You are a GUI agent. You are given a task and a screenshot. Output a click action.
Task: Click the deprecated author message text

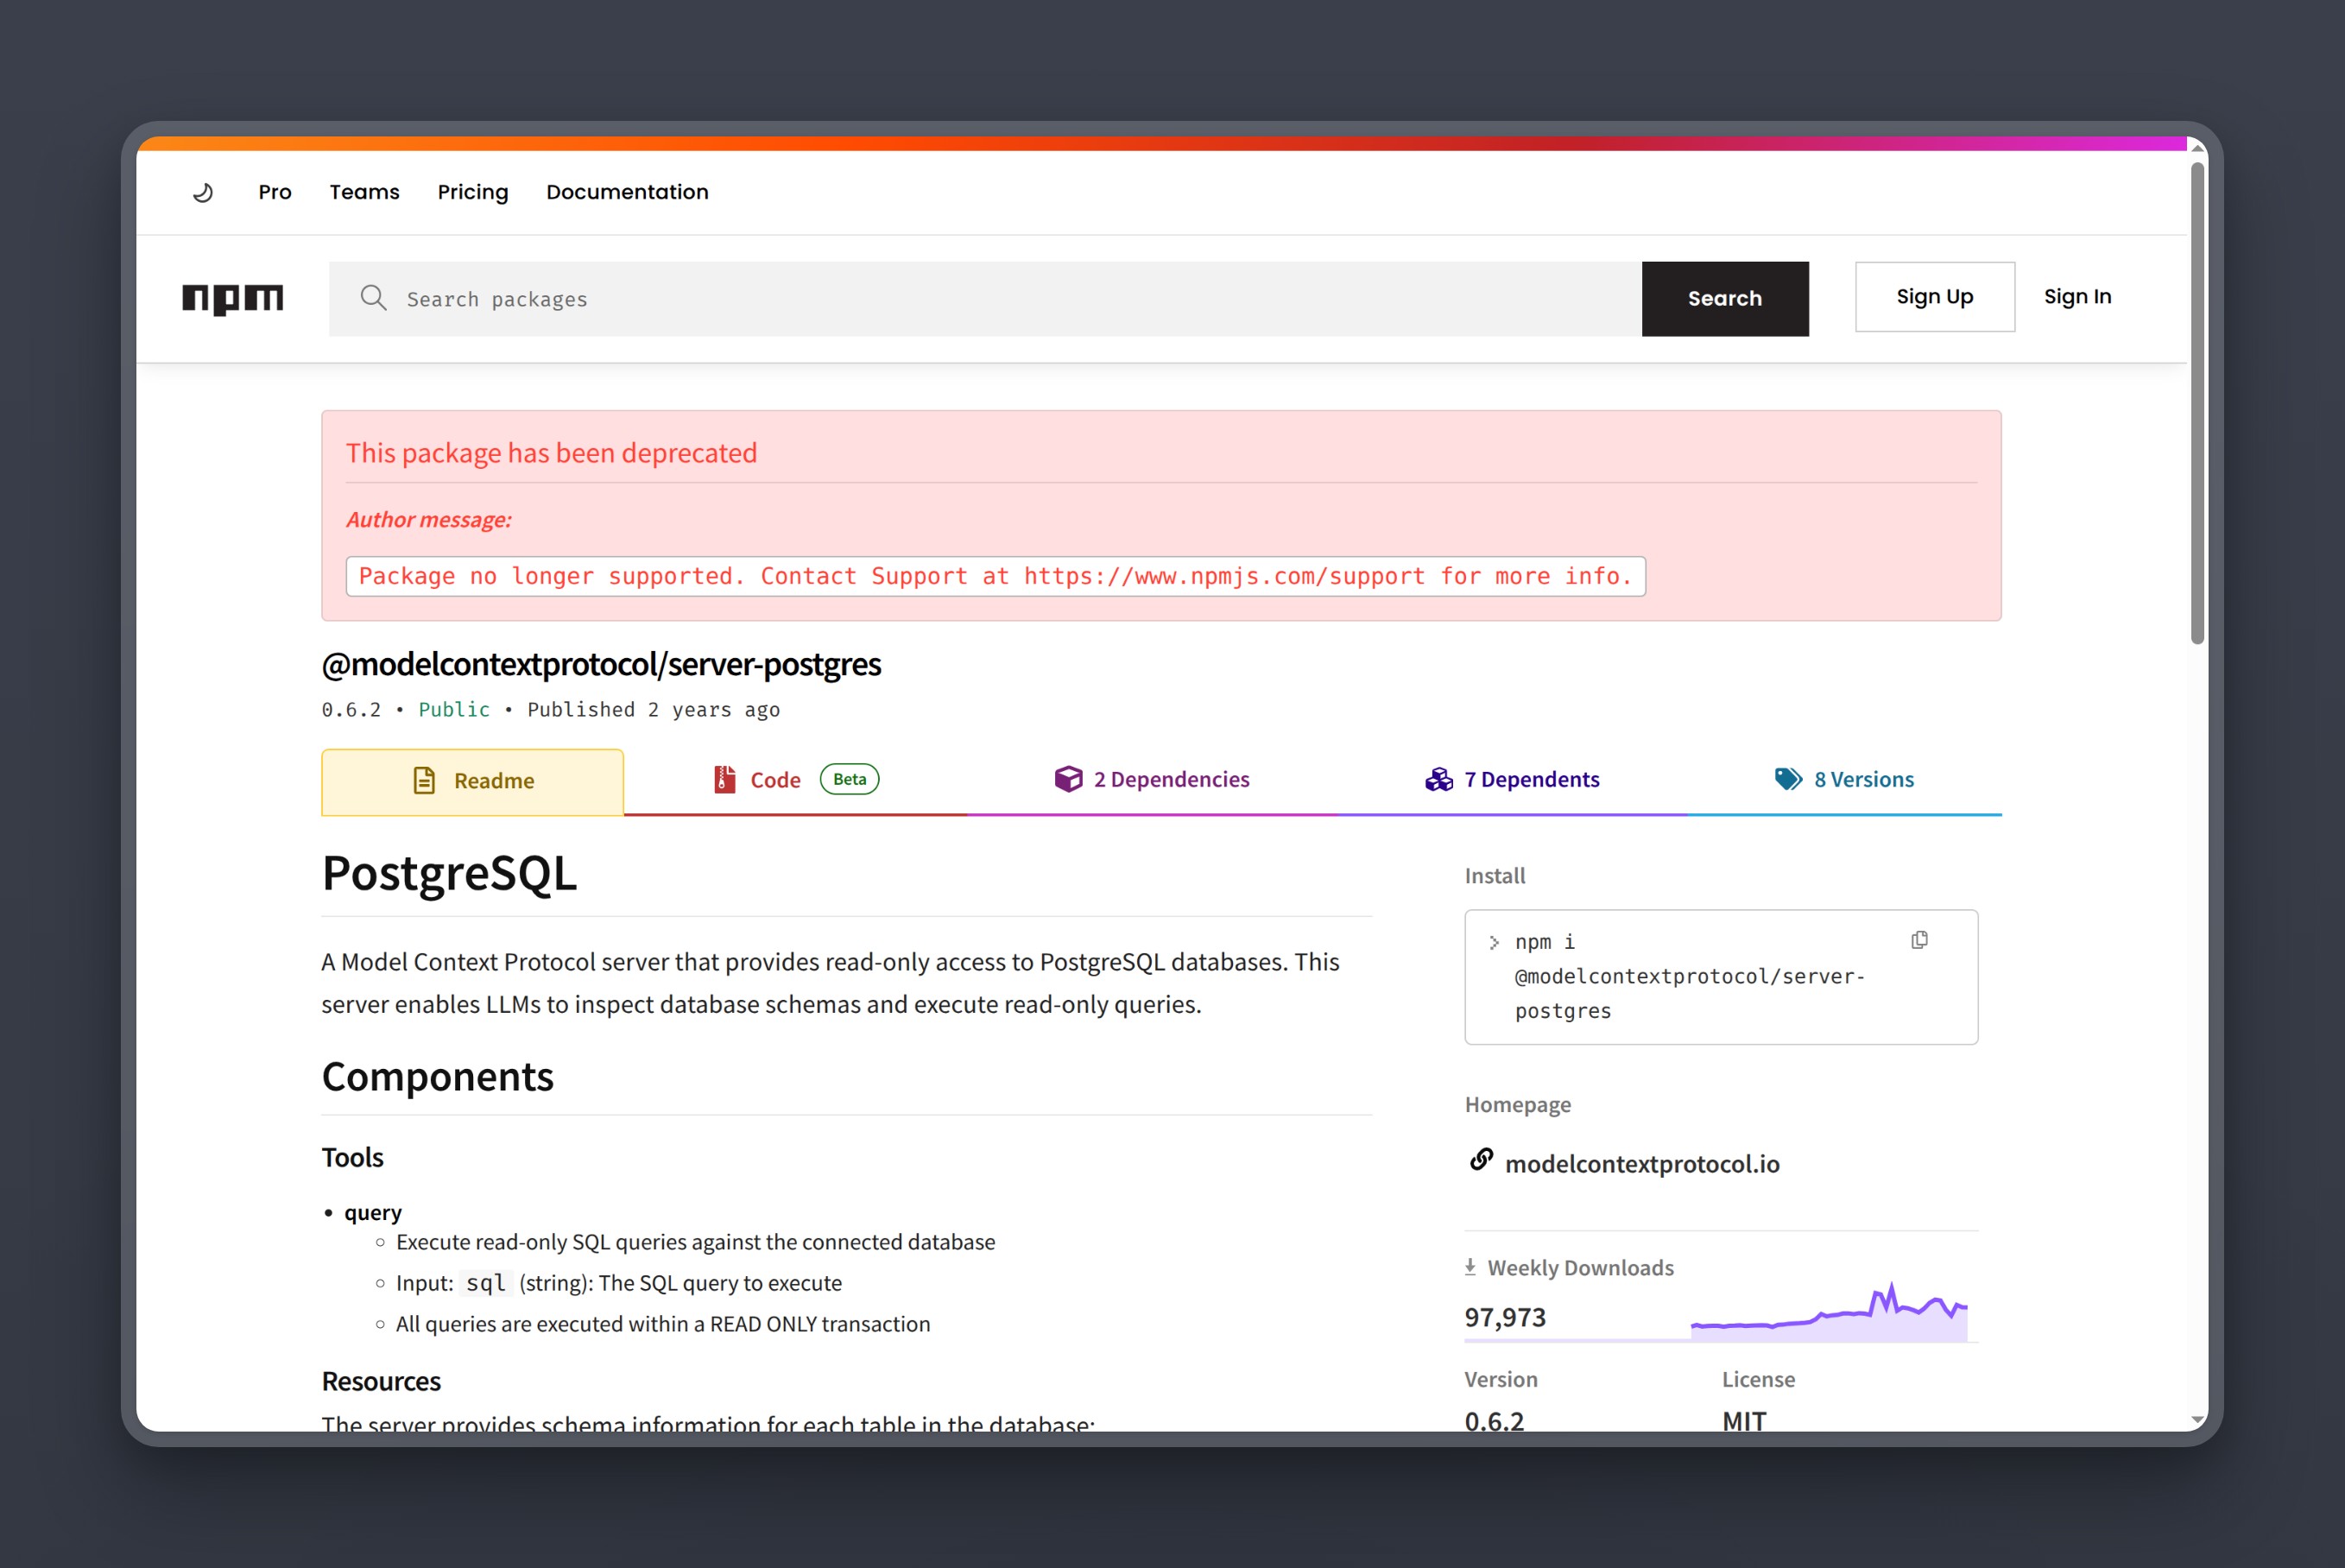pos(995,576)
